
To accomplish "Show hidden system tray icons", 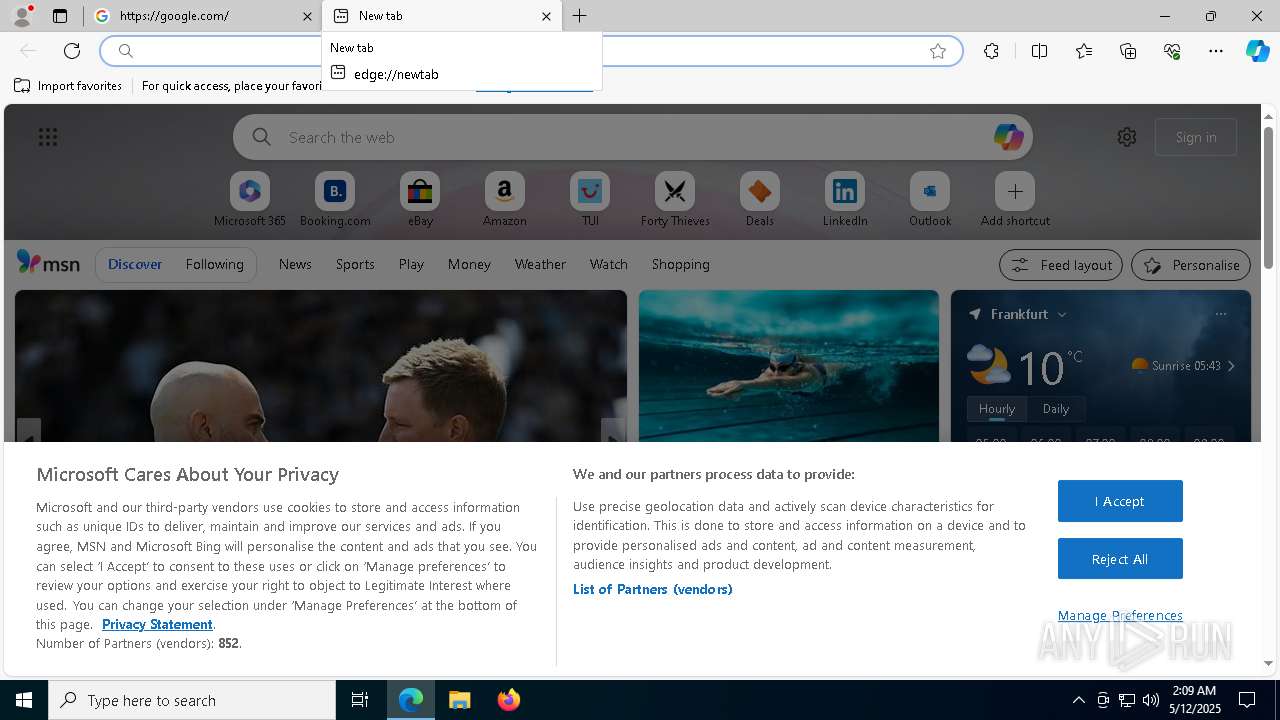I will [1078, 700].
